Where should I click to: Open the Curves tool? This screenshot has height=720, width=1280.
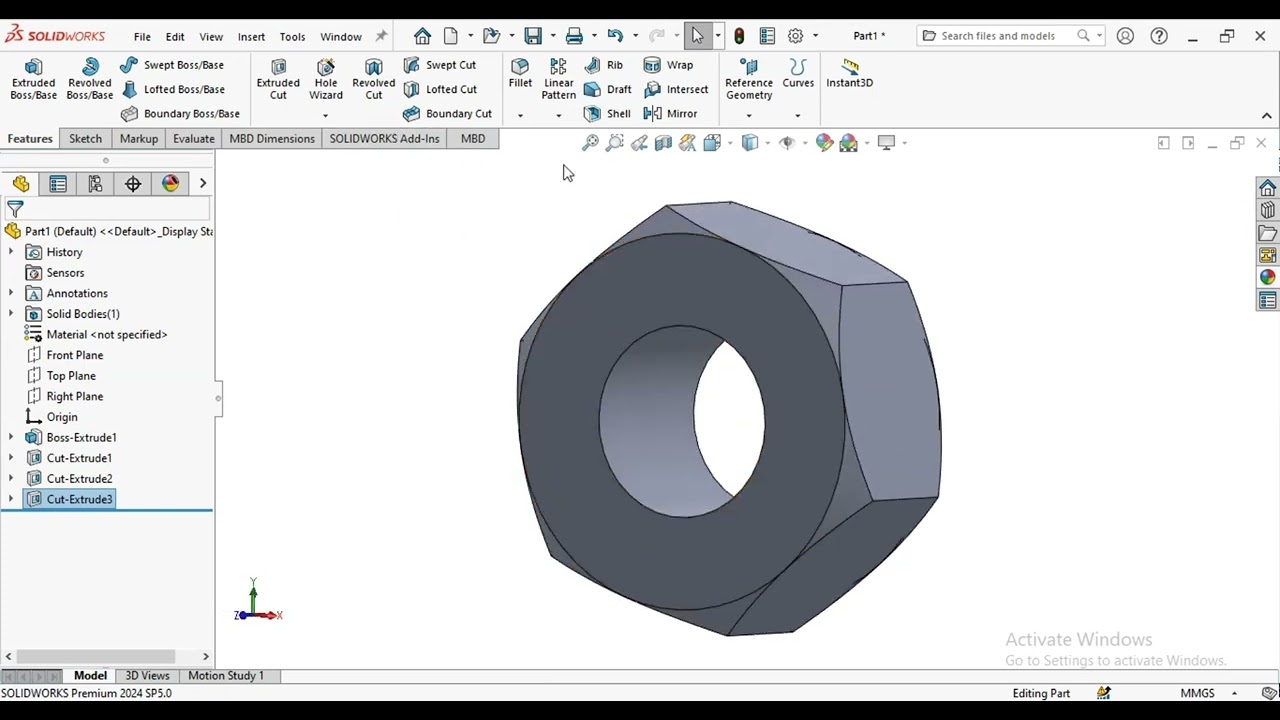[798, 73]
